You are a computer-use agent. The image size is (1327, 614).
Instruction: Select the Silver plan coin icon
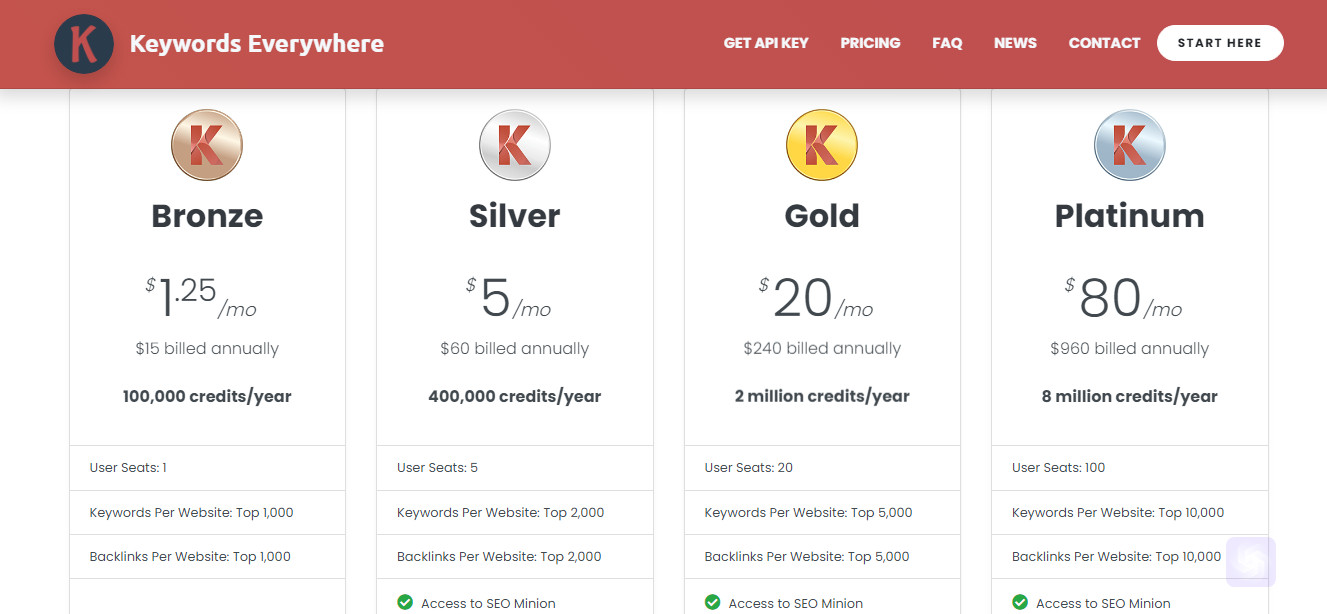pyautogui.click(x=515, y=145)
